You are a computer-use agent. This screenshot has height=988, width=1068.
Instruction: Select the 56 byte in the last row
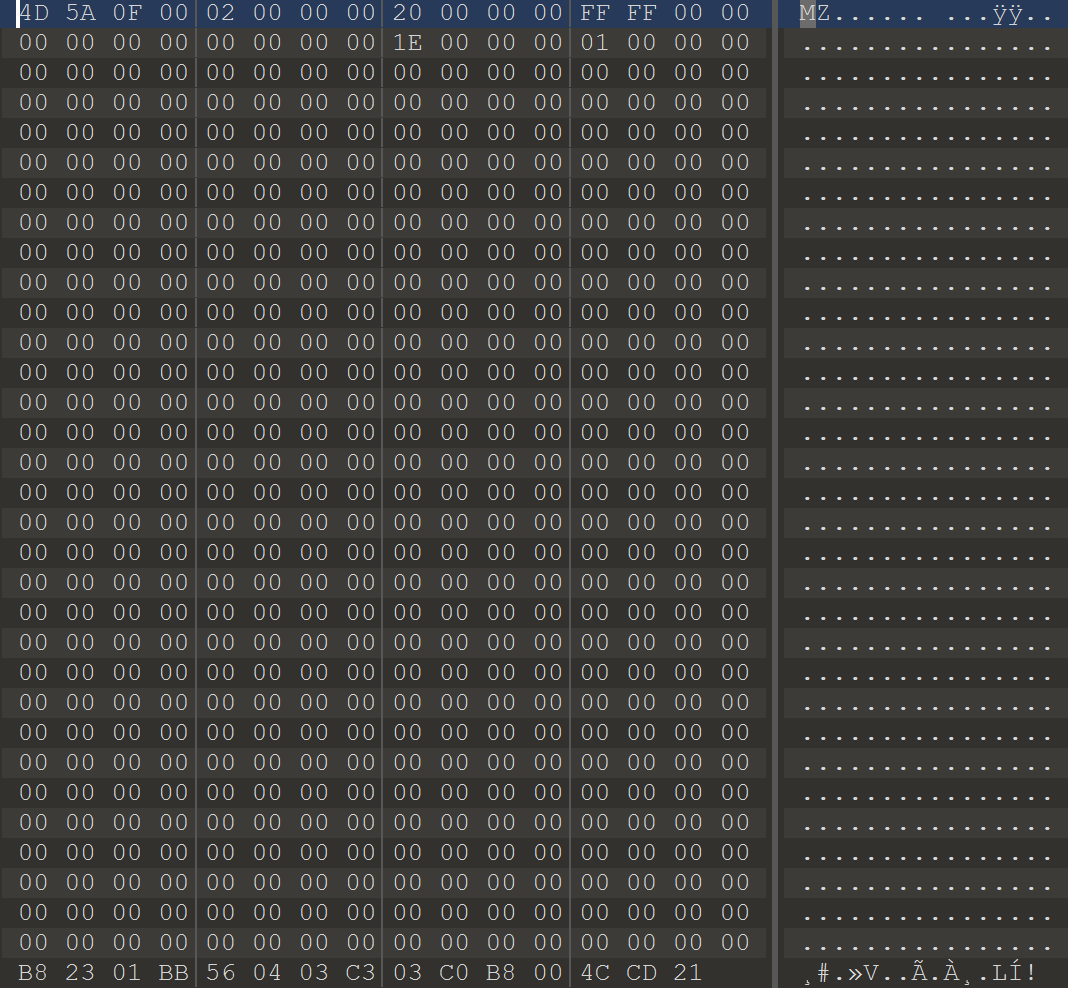tap(221, 973)
